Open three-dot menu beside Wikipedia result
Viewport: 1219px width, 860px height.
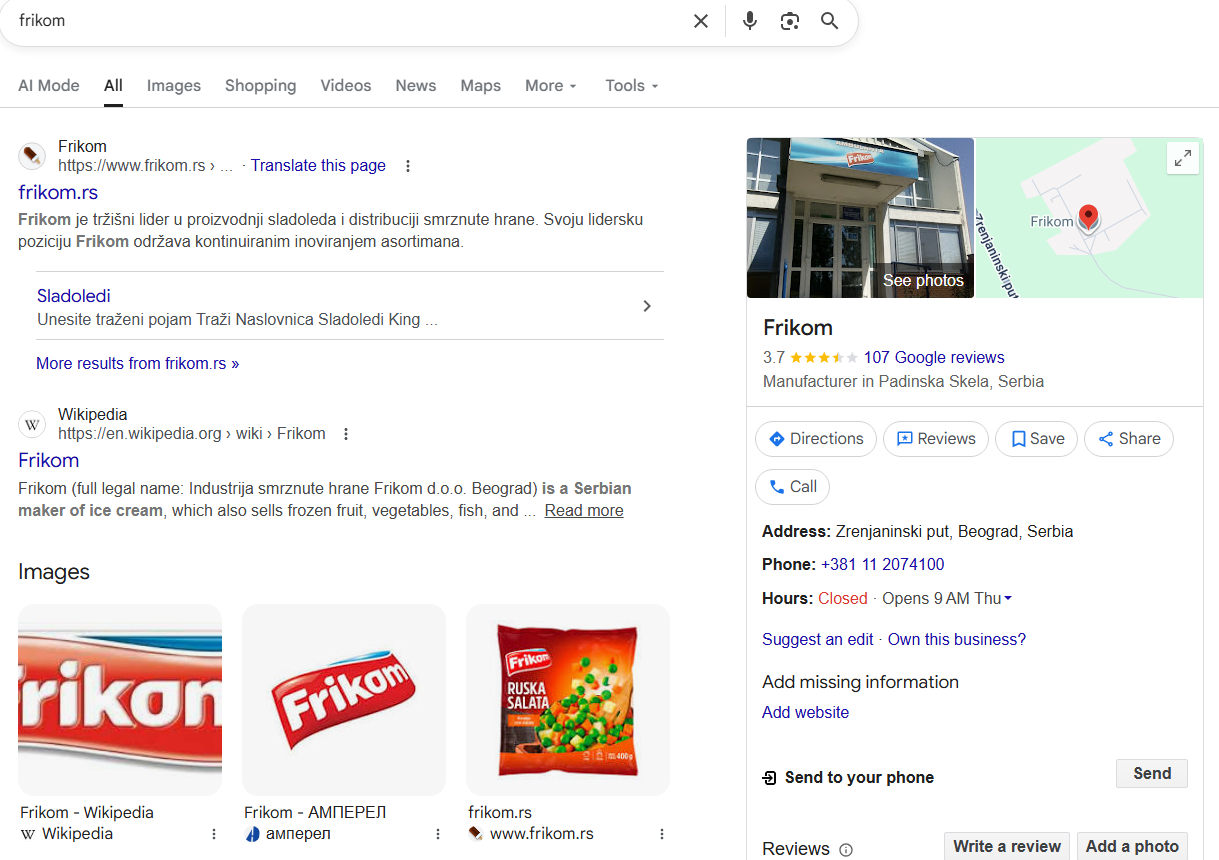(346, 434)
